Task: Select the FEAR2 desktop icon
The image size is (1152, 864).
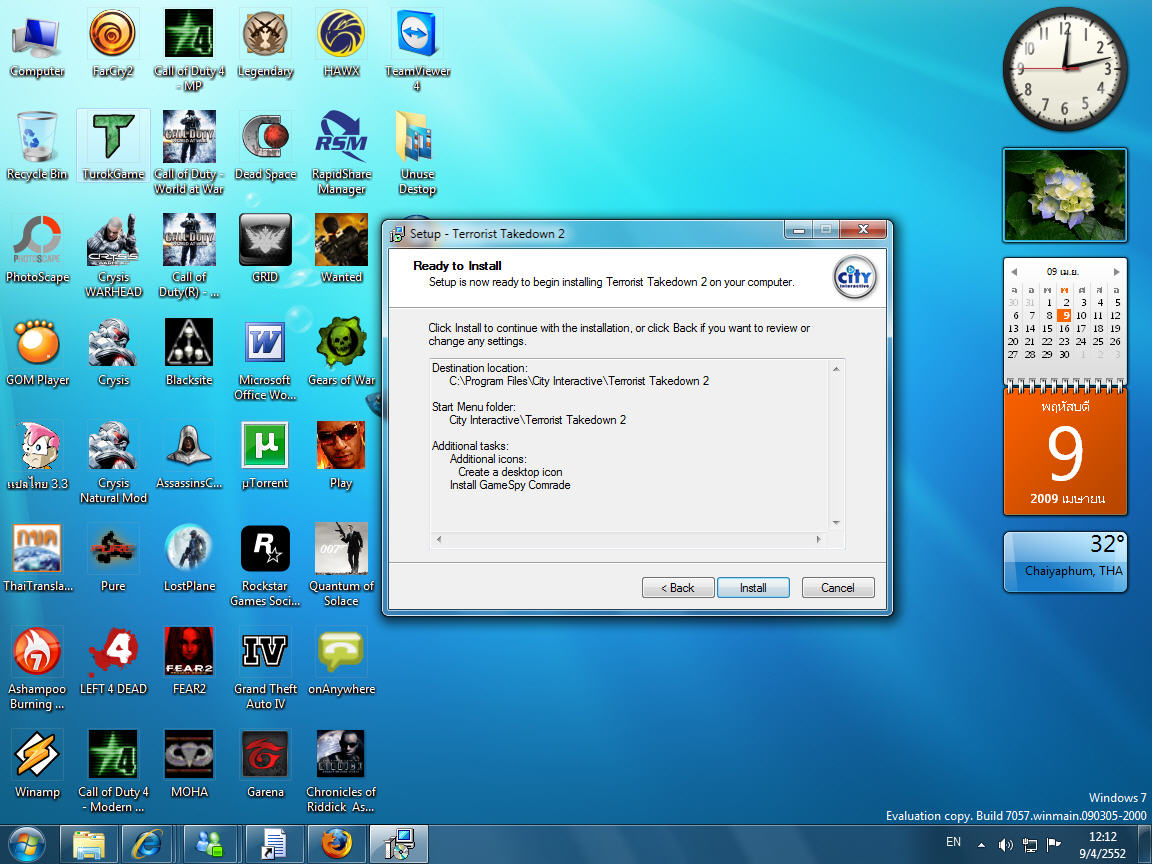Action: [189, 661]
